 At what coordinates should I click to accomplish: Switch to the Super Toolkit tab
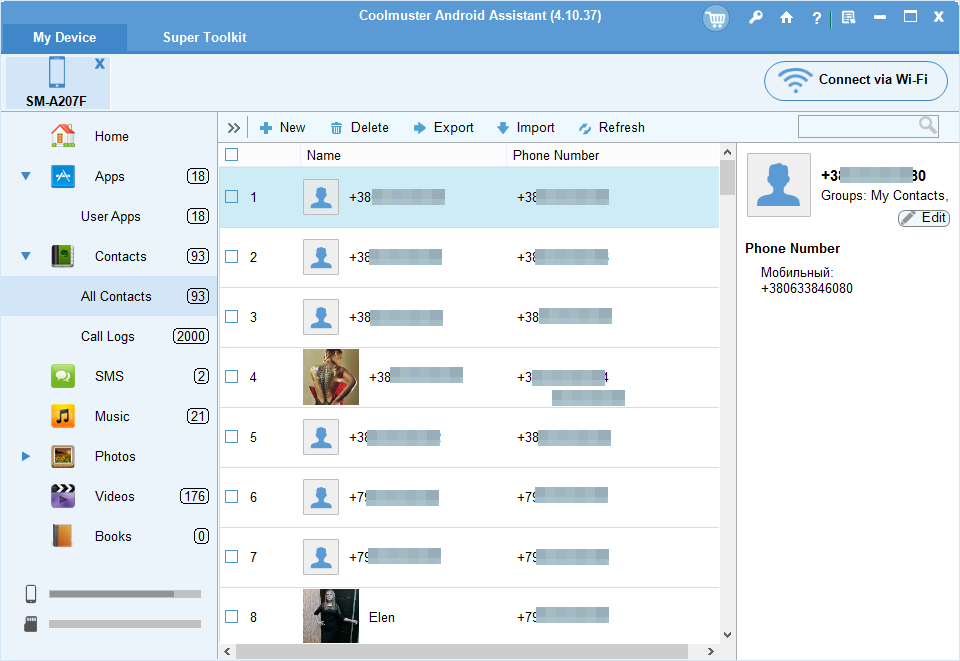coord(204,37)
